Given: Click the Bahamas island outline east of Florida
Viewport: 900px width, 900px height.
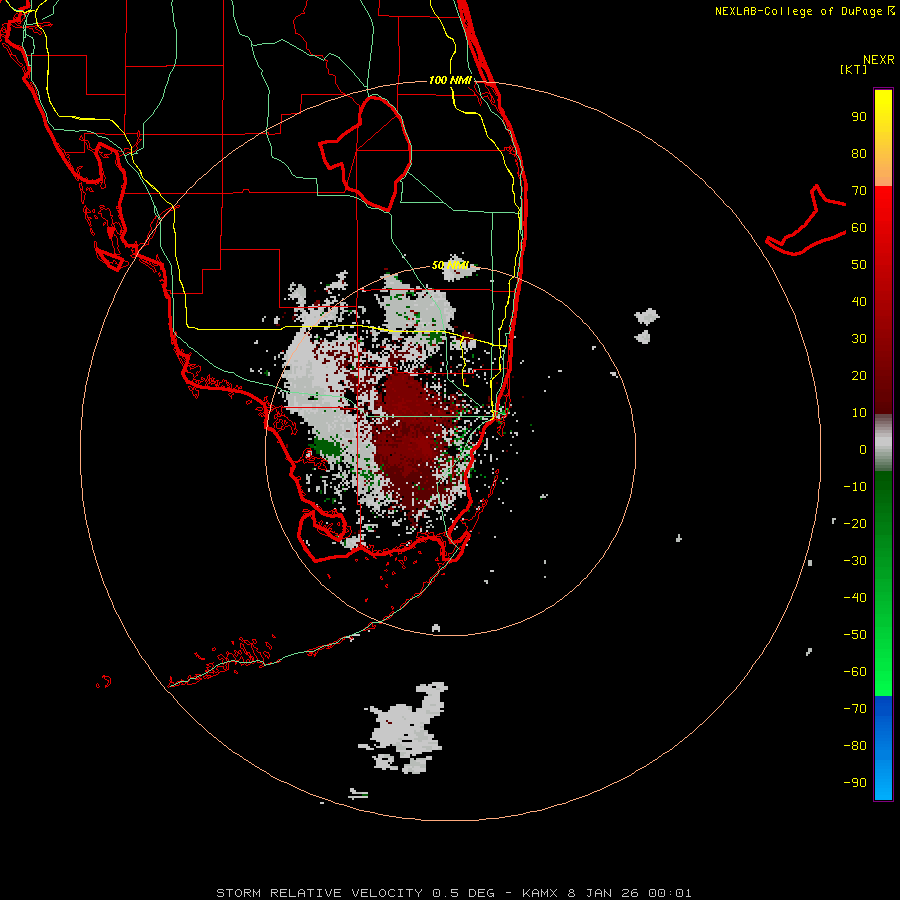Looking at the screenshot, I should [806, 220].
